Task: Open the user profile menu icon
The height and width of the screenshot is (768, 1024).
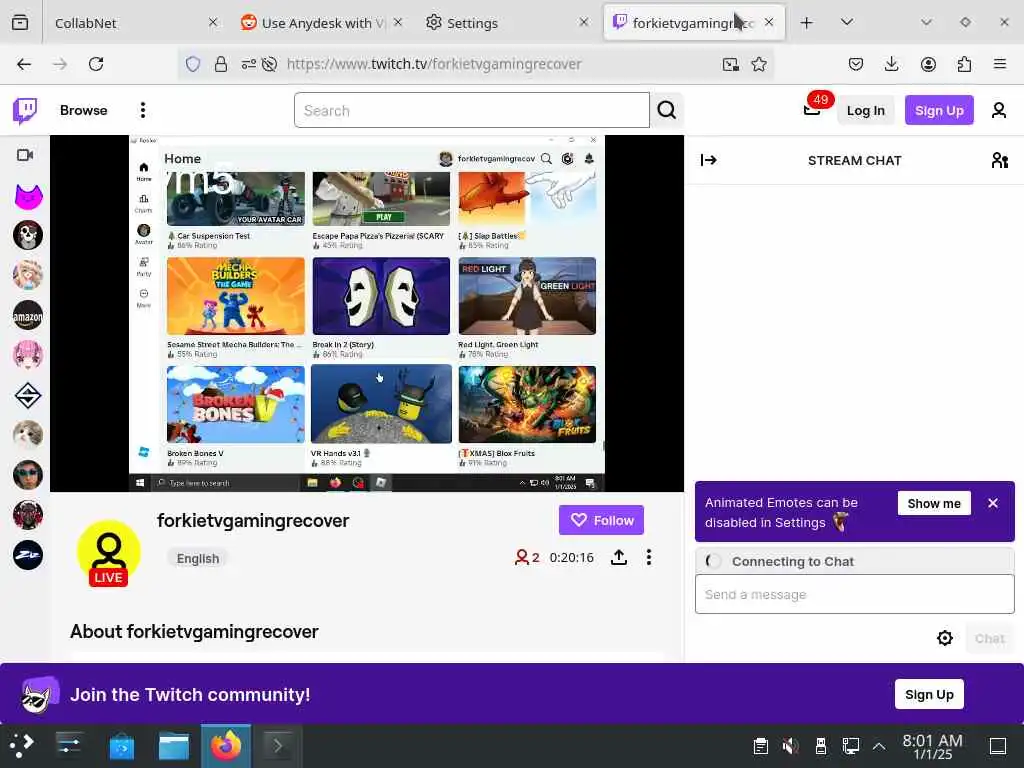Action: pos(999,110)
